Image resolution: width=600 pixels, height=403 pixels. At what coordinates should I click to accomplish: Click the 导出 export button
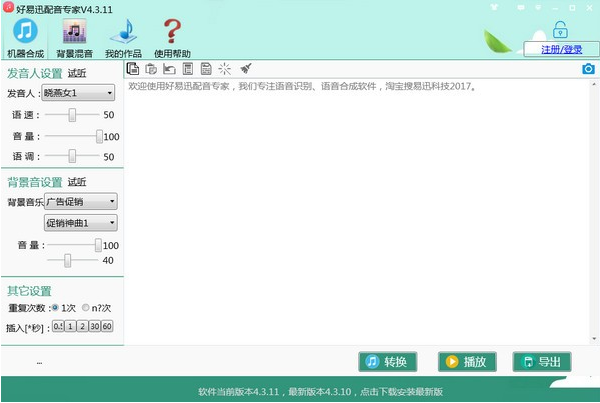point(542,362)
